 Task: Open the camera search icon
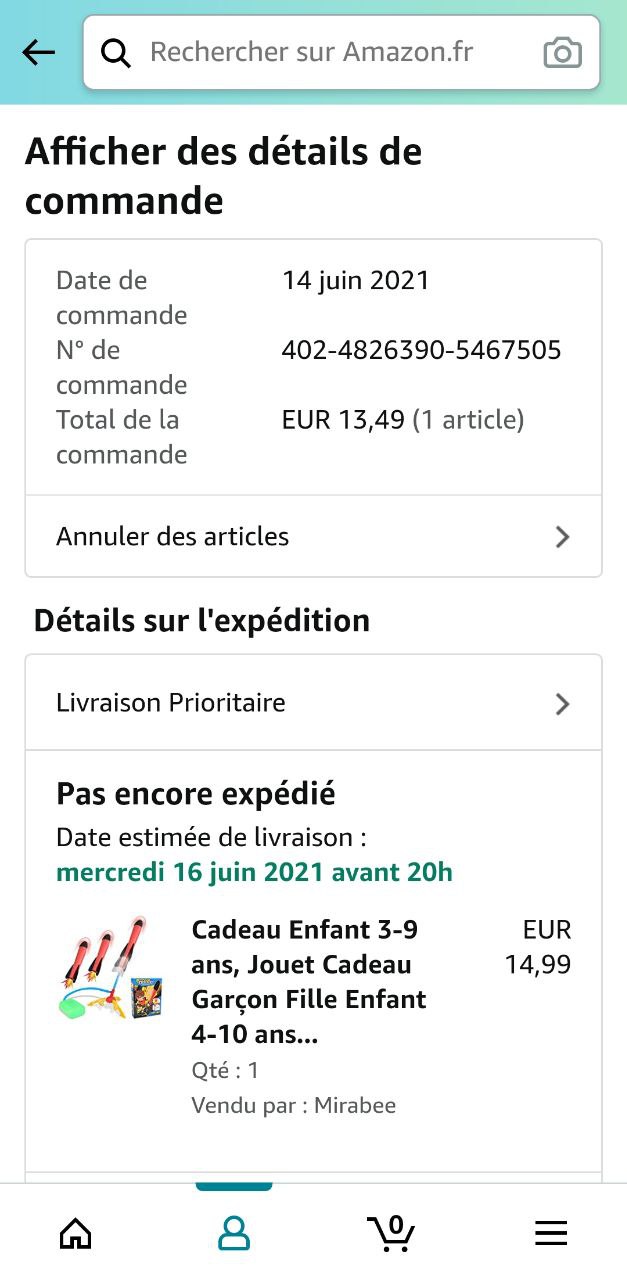562,53
